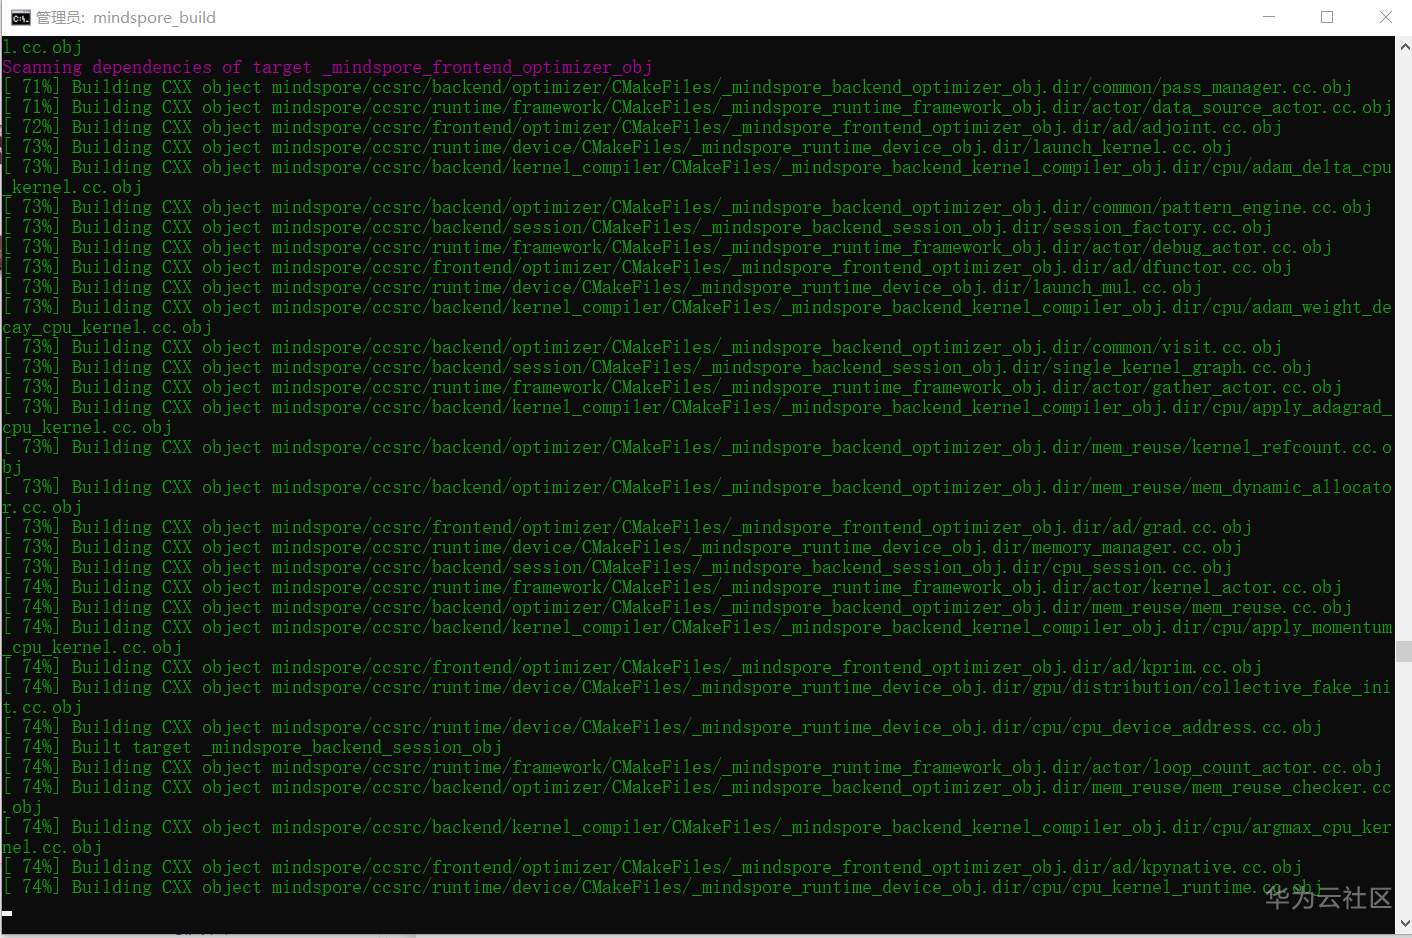This screenshot has width=1412, height=938.
Task: Close the mindspore_build console window
Action: pos(1385,17)
